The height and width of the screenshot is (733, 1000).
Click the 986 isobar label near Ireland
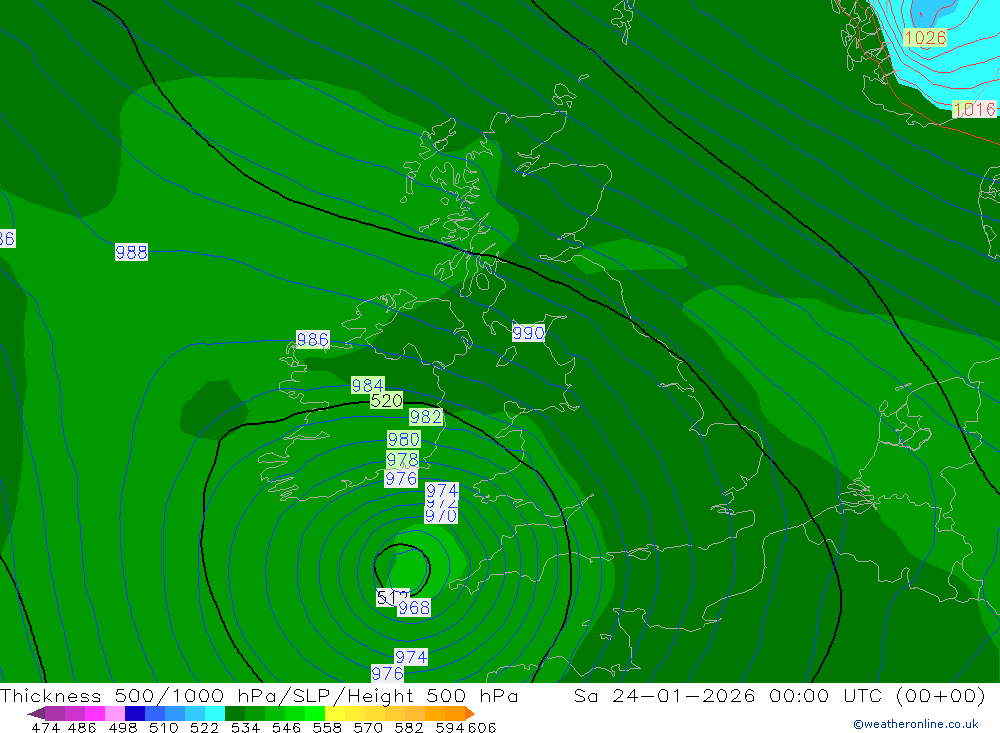coord(312,339)
